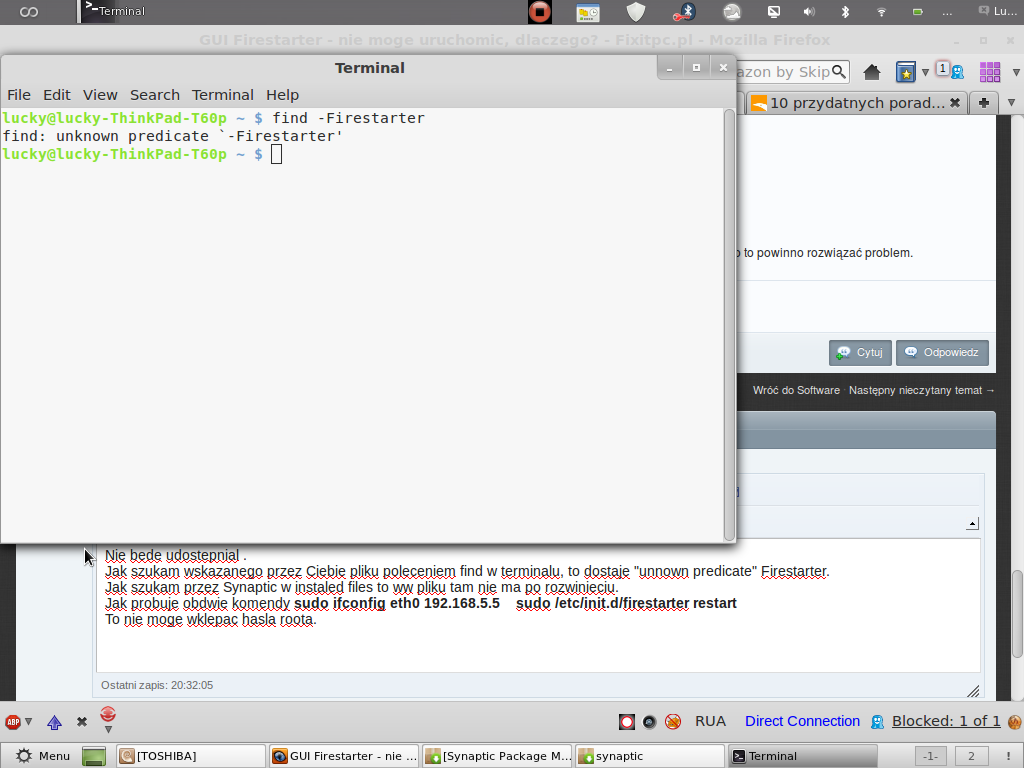Switch to the '10 przydatnych porad' Firefox tab
The image size is (1024, 768).
(856, 103)
